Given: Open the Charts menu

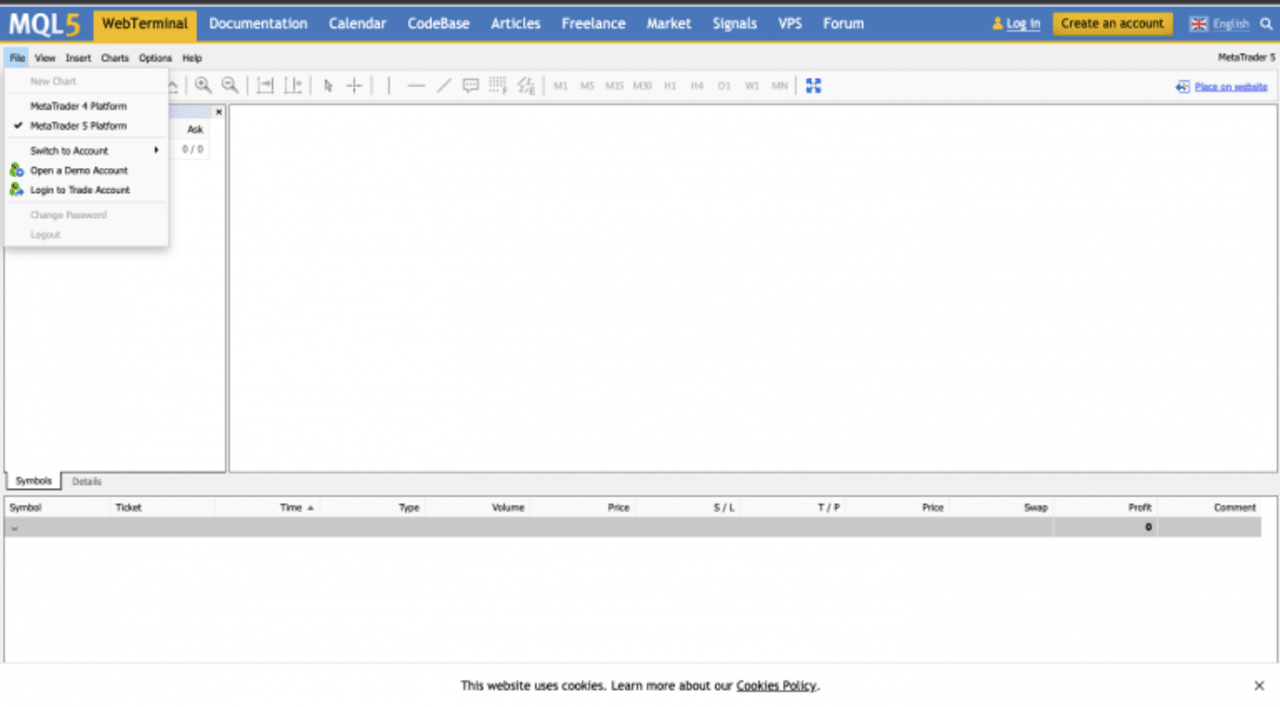Looking at the screenshot, I should tap(115, 58).
